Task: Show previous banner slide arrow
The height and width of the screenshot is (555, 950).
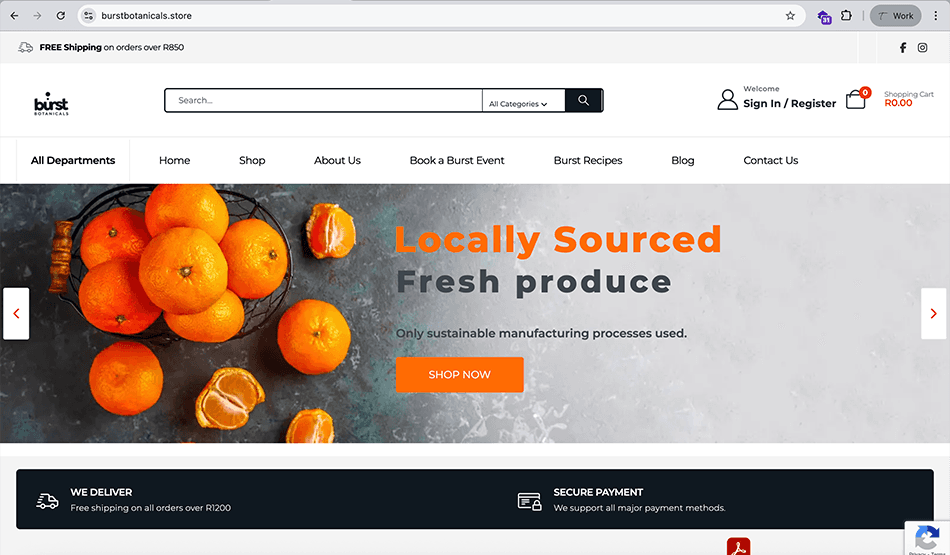Action: 16,313
